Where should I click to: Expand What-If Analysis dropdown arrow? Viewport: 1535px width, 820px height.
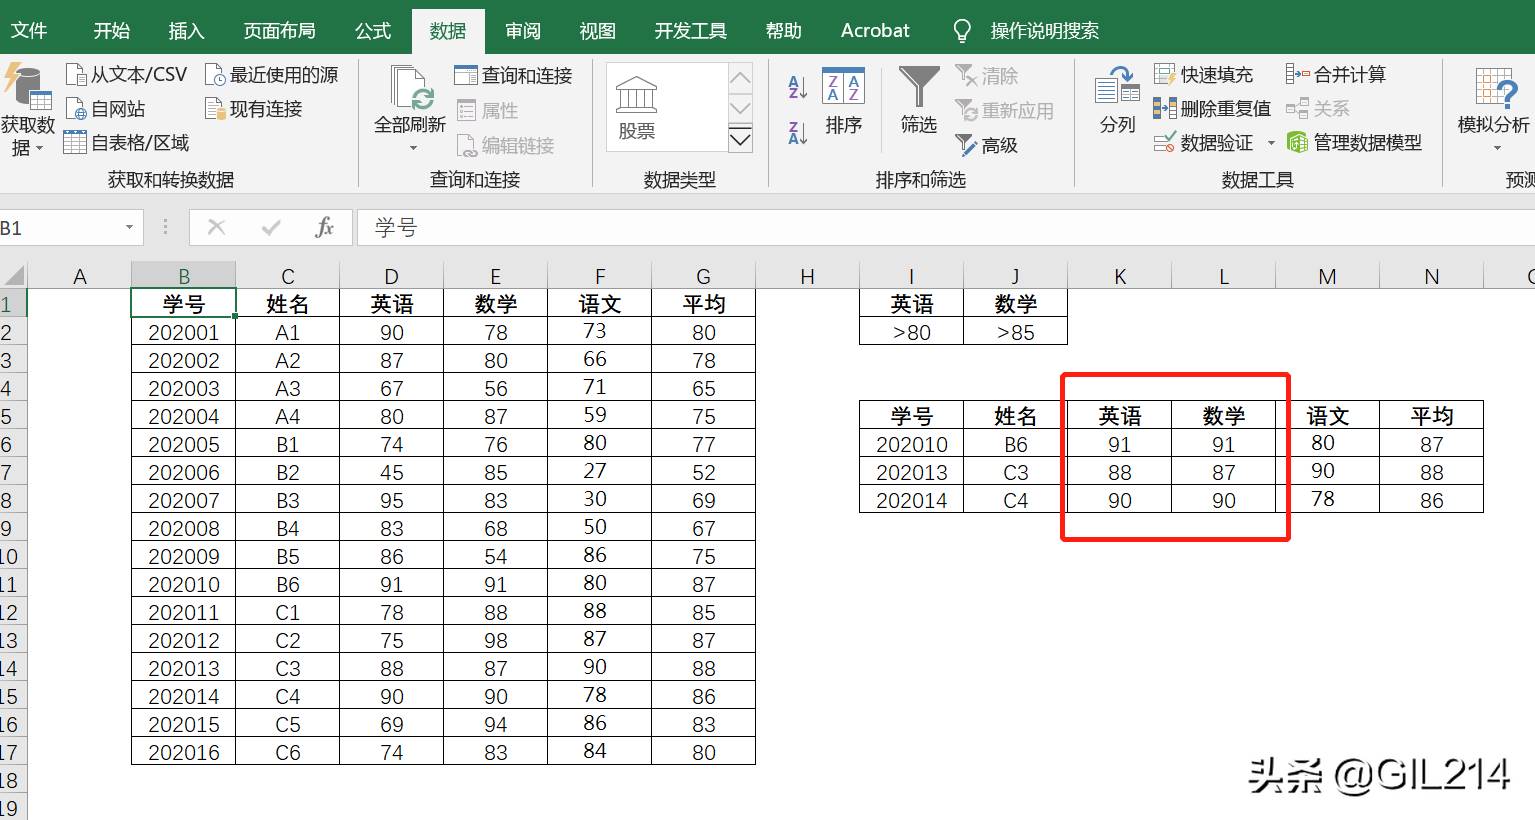point(1497,148)
